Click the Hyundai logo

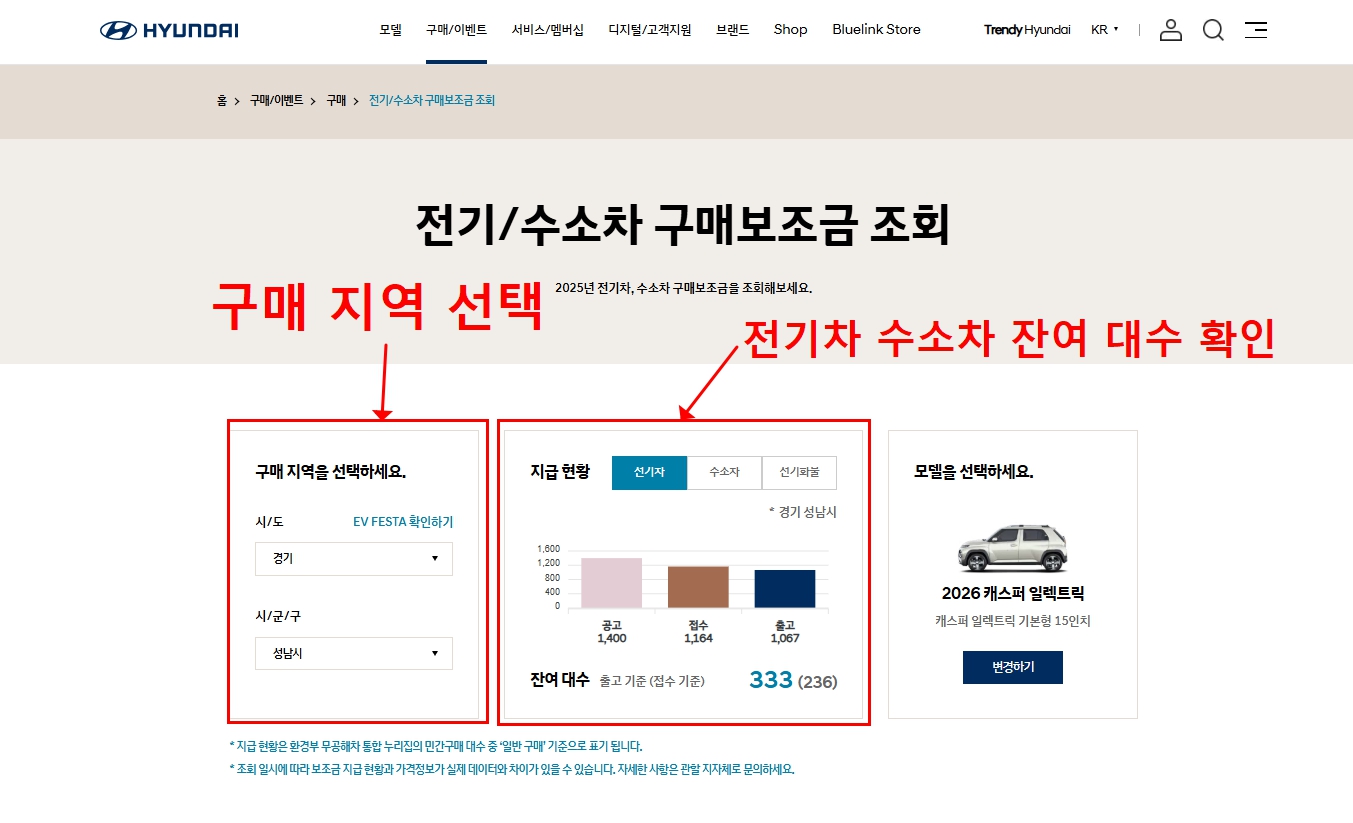[x=169, y=30]
